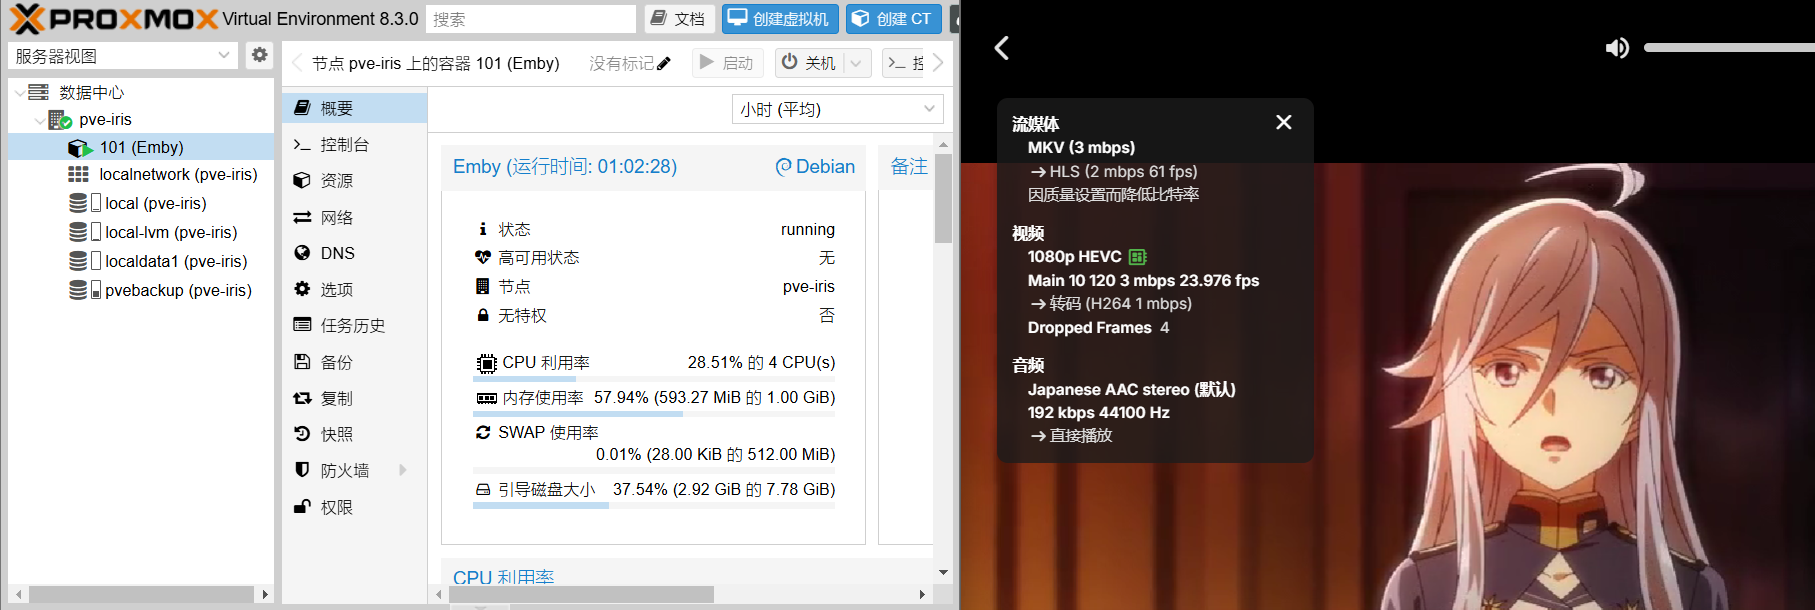Click the pvebackup storage disk icon
The image size is (1815, 610).
coord(78,290)
